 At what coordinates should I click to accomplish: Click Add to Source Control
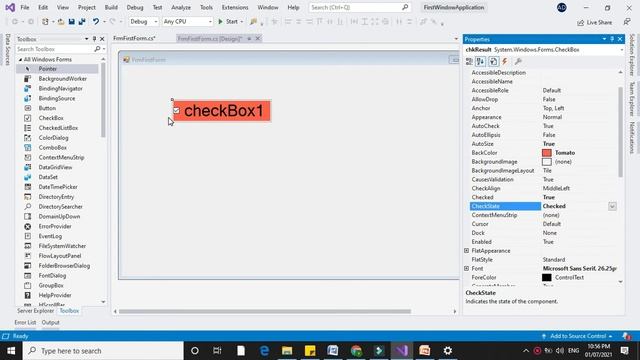pyautogui.click(x=578, y=336)
